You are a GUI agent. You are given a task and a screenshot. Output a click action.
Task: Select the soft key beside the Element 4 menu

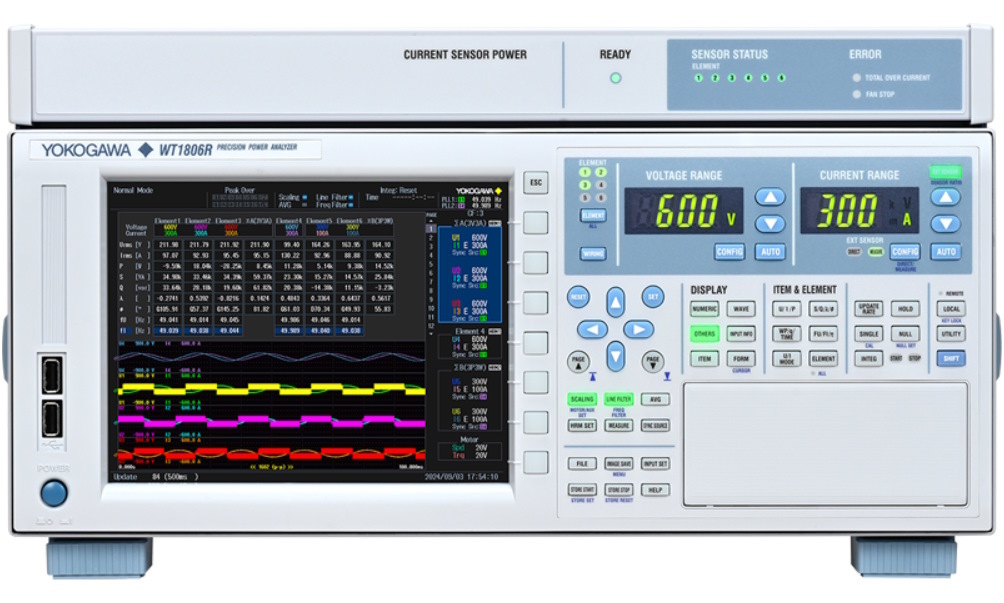[x=535, y=342]
